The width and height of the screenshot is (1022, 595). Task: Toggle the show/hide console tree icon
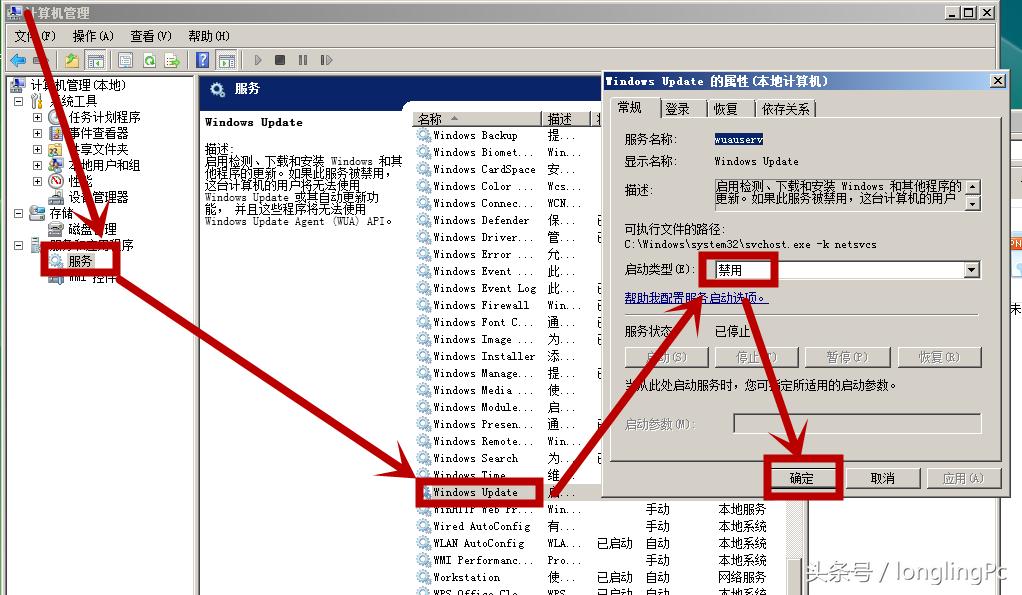coord(97,60)
